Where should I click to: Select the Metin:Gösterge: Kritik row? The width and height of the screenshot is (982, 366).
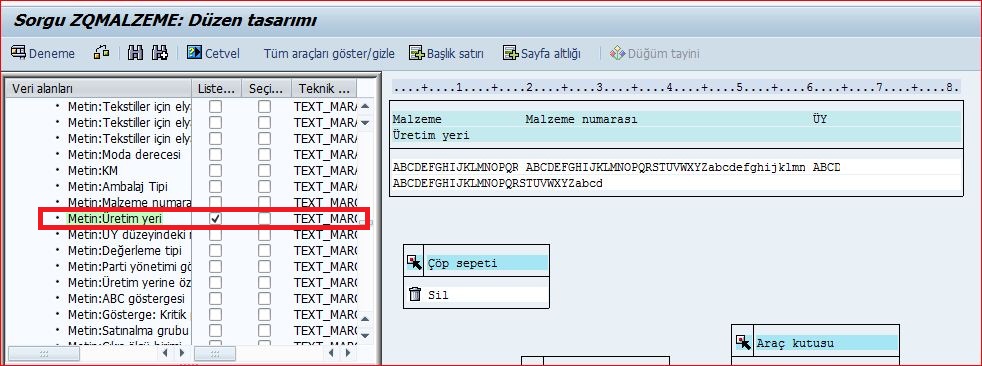point(127,314)
